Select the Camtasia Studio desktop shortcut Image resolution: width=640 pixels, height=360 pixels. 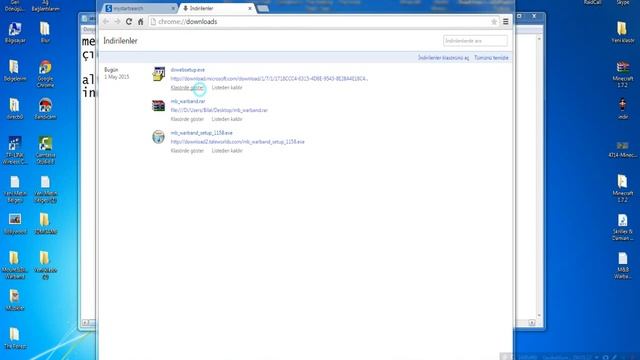click(45, 150)
